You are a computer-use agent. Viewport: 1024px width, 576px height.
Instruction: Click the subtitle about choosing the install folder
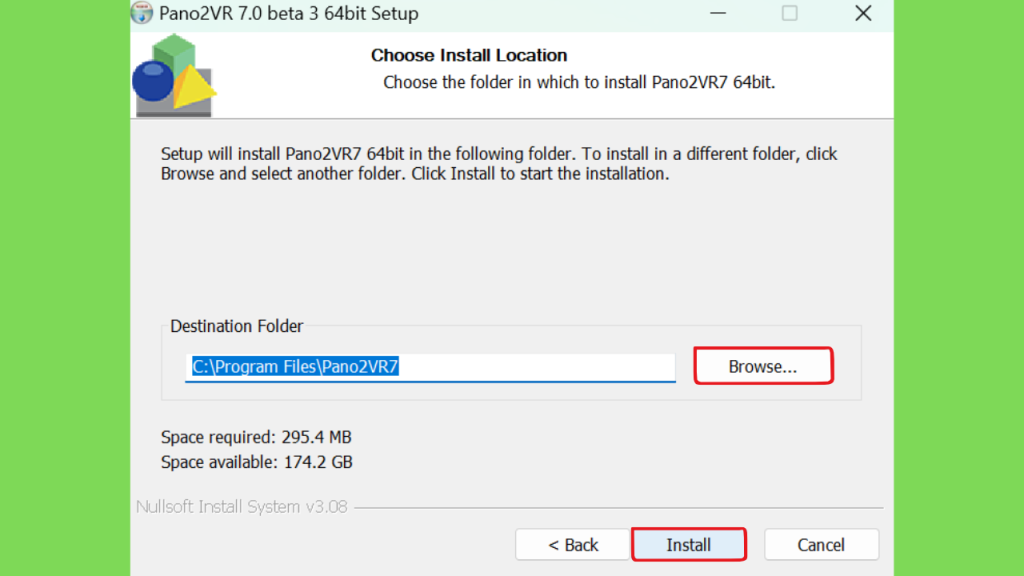point(579,83)
